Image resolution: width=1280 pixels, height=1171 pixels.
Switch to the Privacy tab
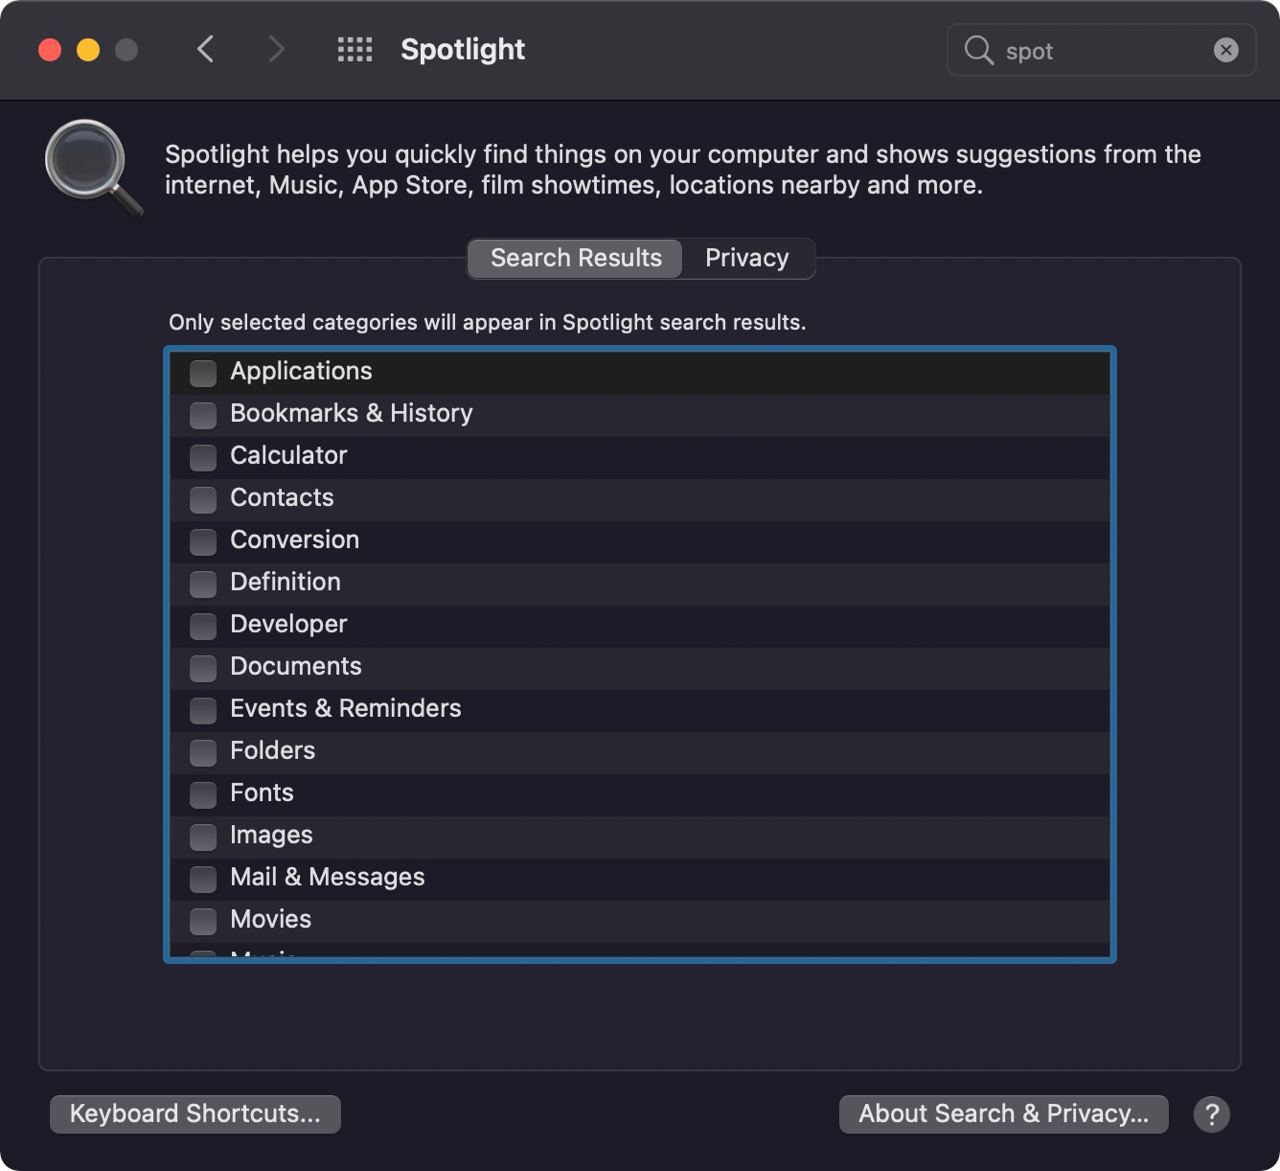[x=747, y=258]
